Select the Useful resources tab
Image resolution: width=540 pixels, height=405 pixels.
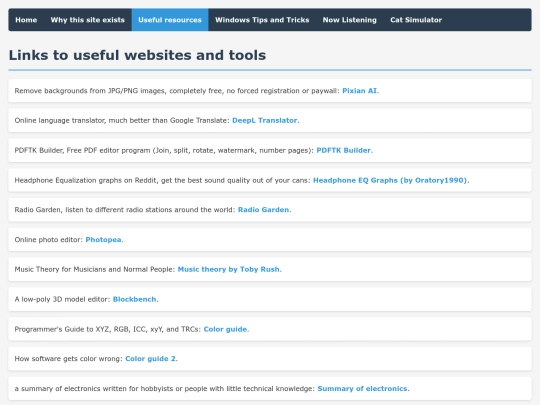pyautogui.click(x=170, y=20)
